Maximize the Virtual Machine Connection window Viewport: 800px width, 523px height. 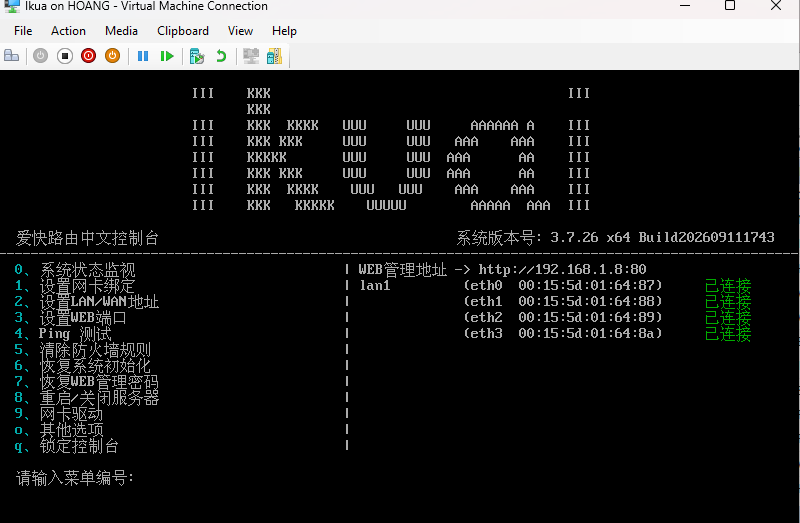tap(730, 6)
